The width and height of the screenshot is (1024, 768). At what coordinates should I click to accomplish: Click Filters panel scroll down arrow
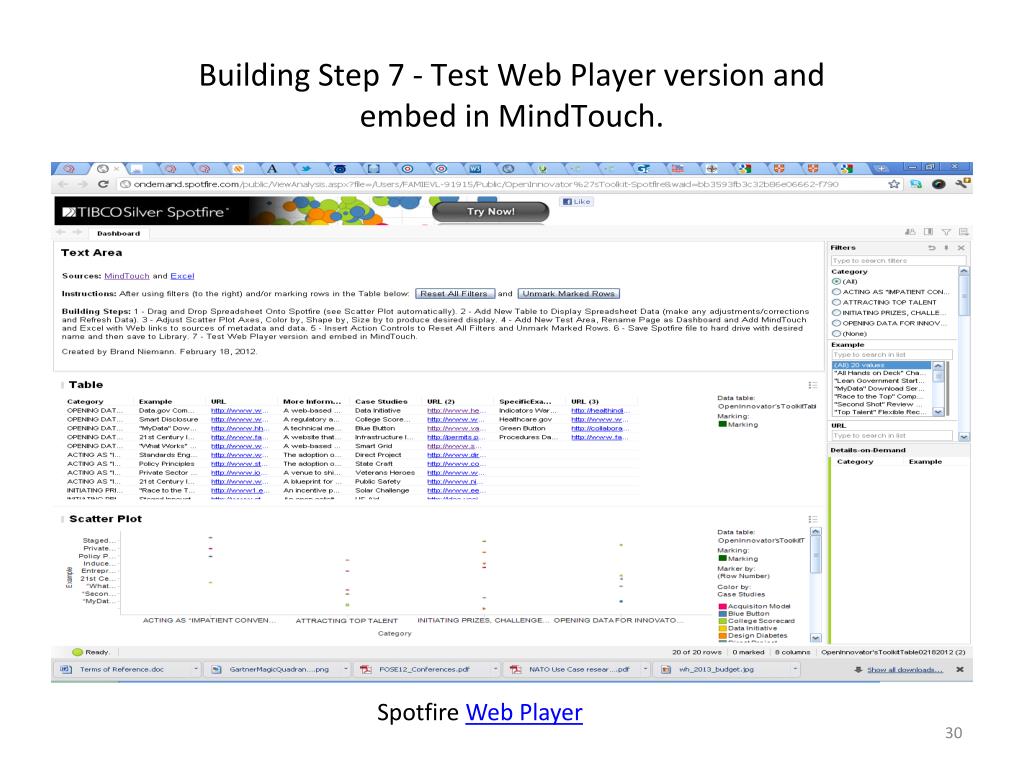click(964, 437)
